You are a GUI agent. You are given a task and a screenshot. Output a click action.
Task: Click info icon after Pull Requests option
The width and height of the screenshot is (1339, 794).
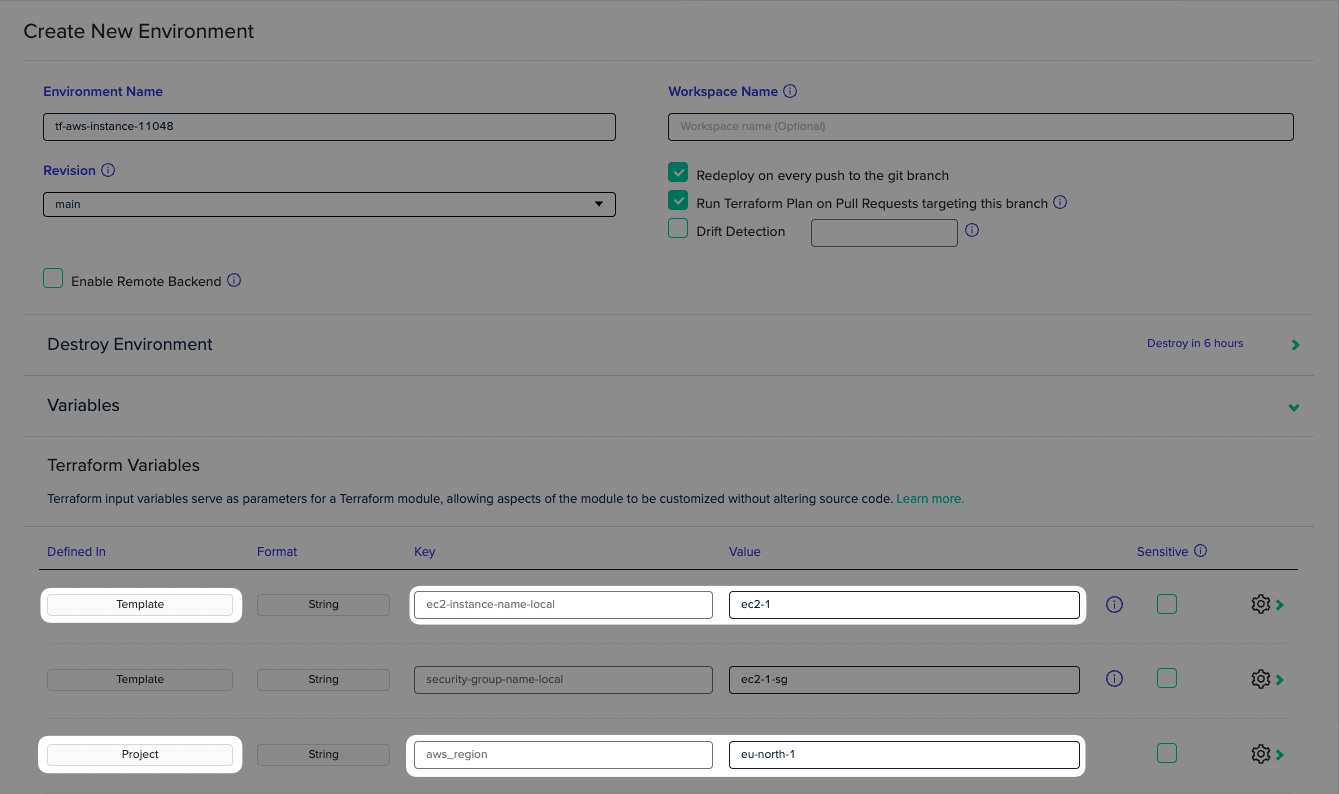[x=1060, y=202]
